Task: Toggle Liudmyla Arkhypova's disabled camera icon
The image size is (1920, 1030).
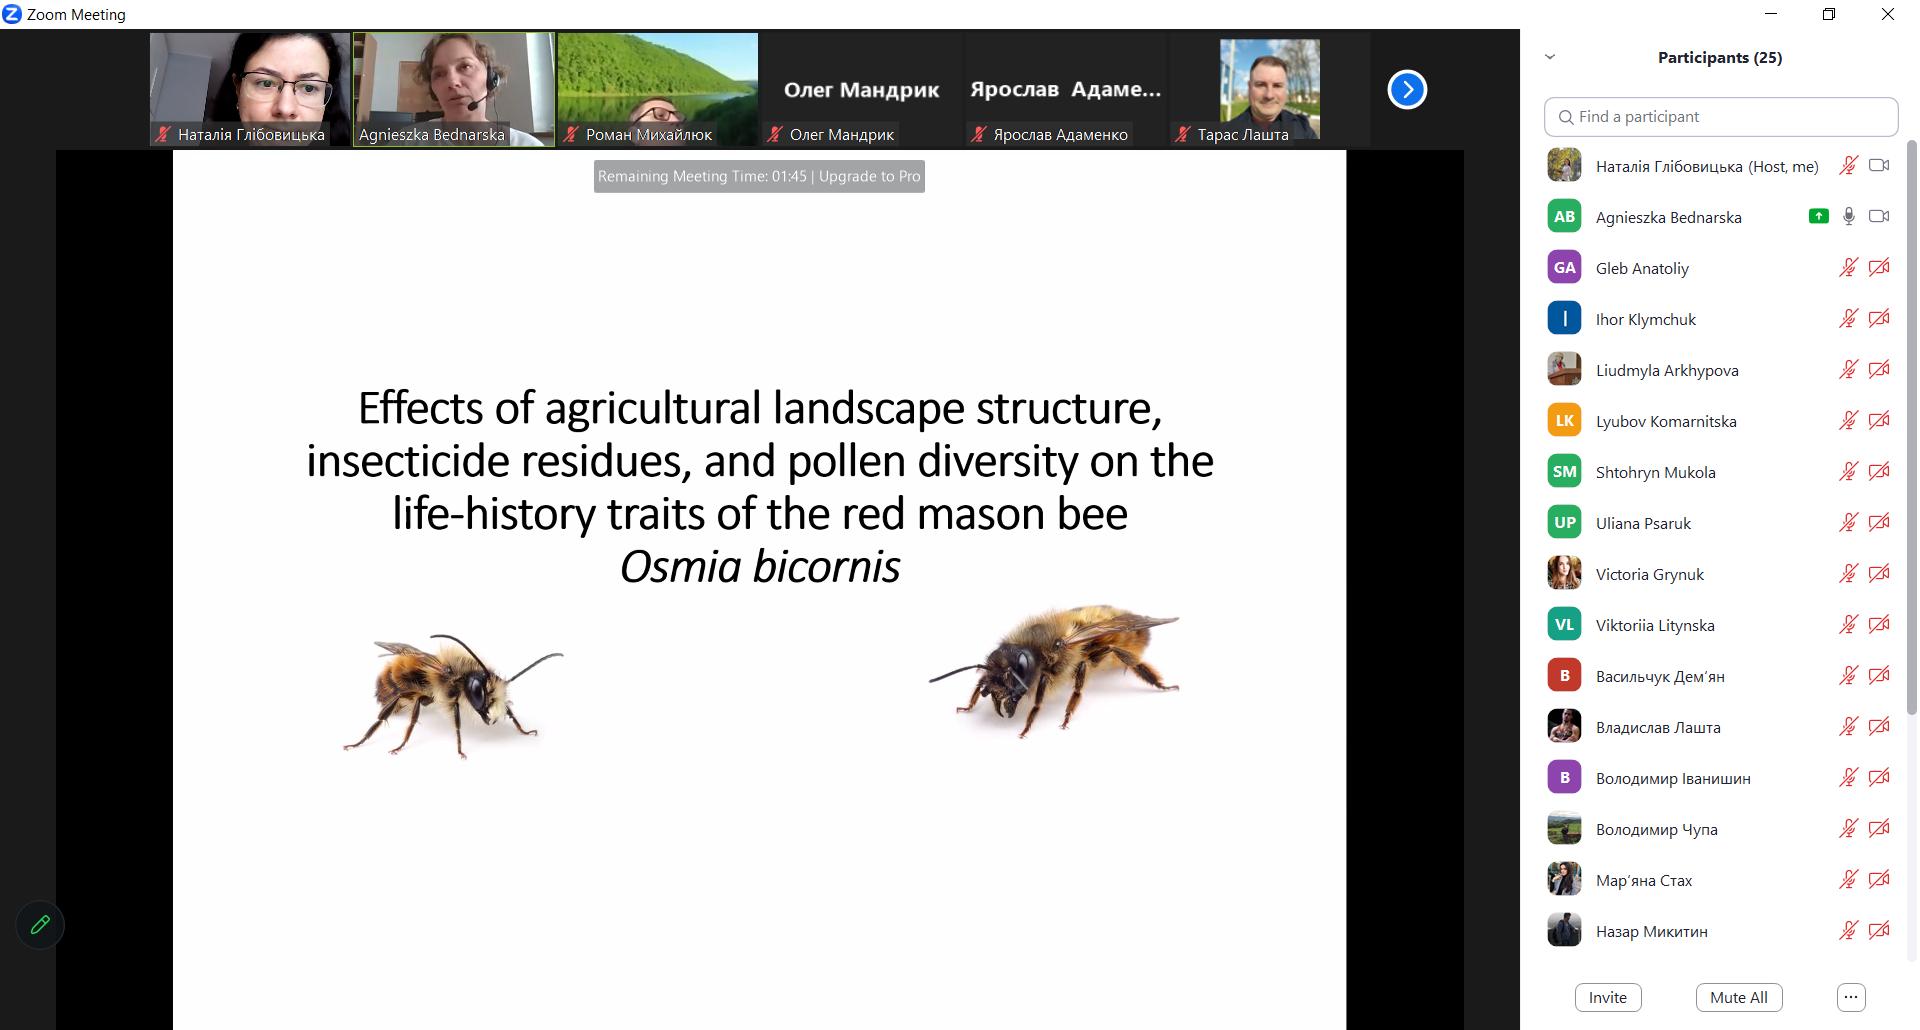Action: tap(1879, 370)
